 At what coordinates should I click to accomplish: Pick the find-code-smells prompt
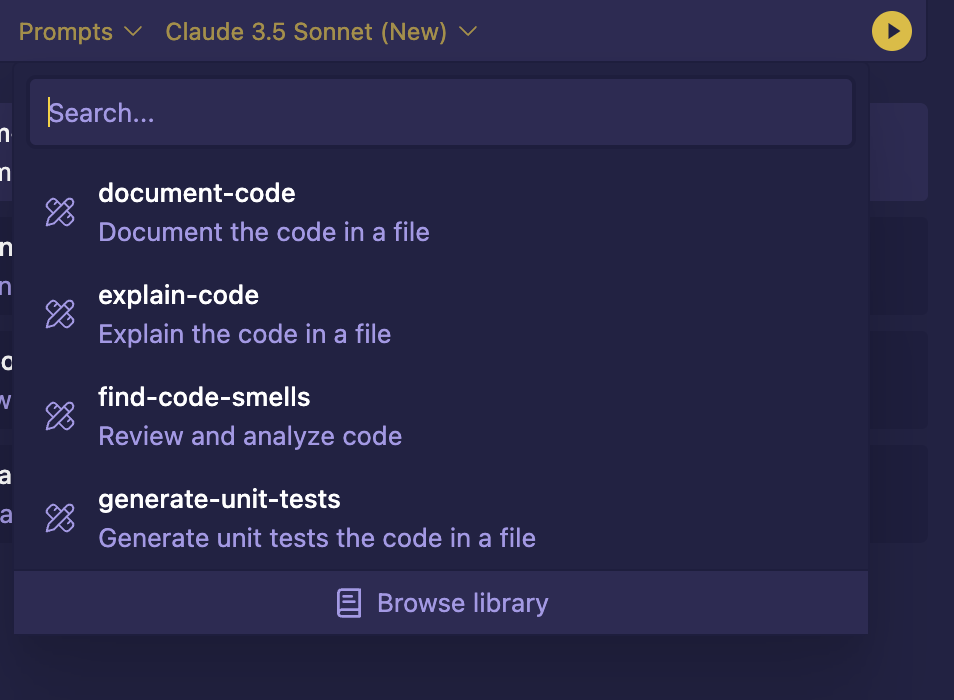pos(204,397)
